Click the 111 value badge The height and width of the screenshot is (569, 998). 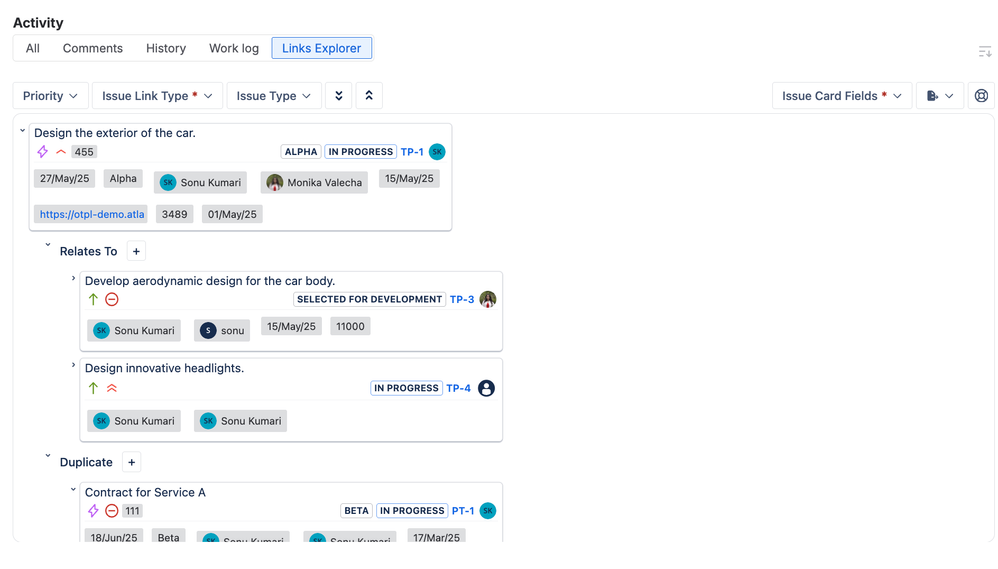point(132,511)
